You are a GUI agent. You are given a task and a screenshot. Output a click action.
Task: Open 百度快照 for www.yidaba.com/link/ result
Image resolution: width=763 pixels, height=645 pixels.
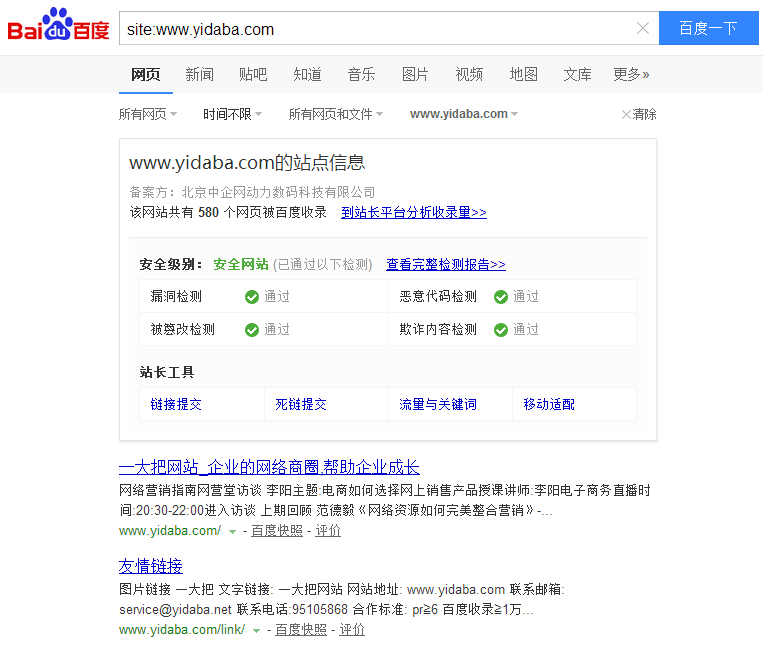[x=301, y=629]
